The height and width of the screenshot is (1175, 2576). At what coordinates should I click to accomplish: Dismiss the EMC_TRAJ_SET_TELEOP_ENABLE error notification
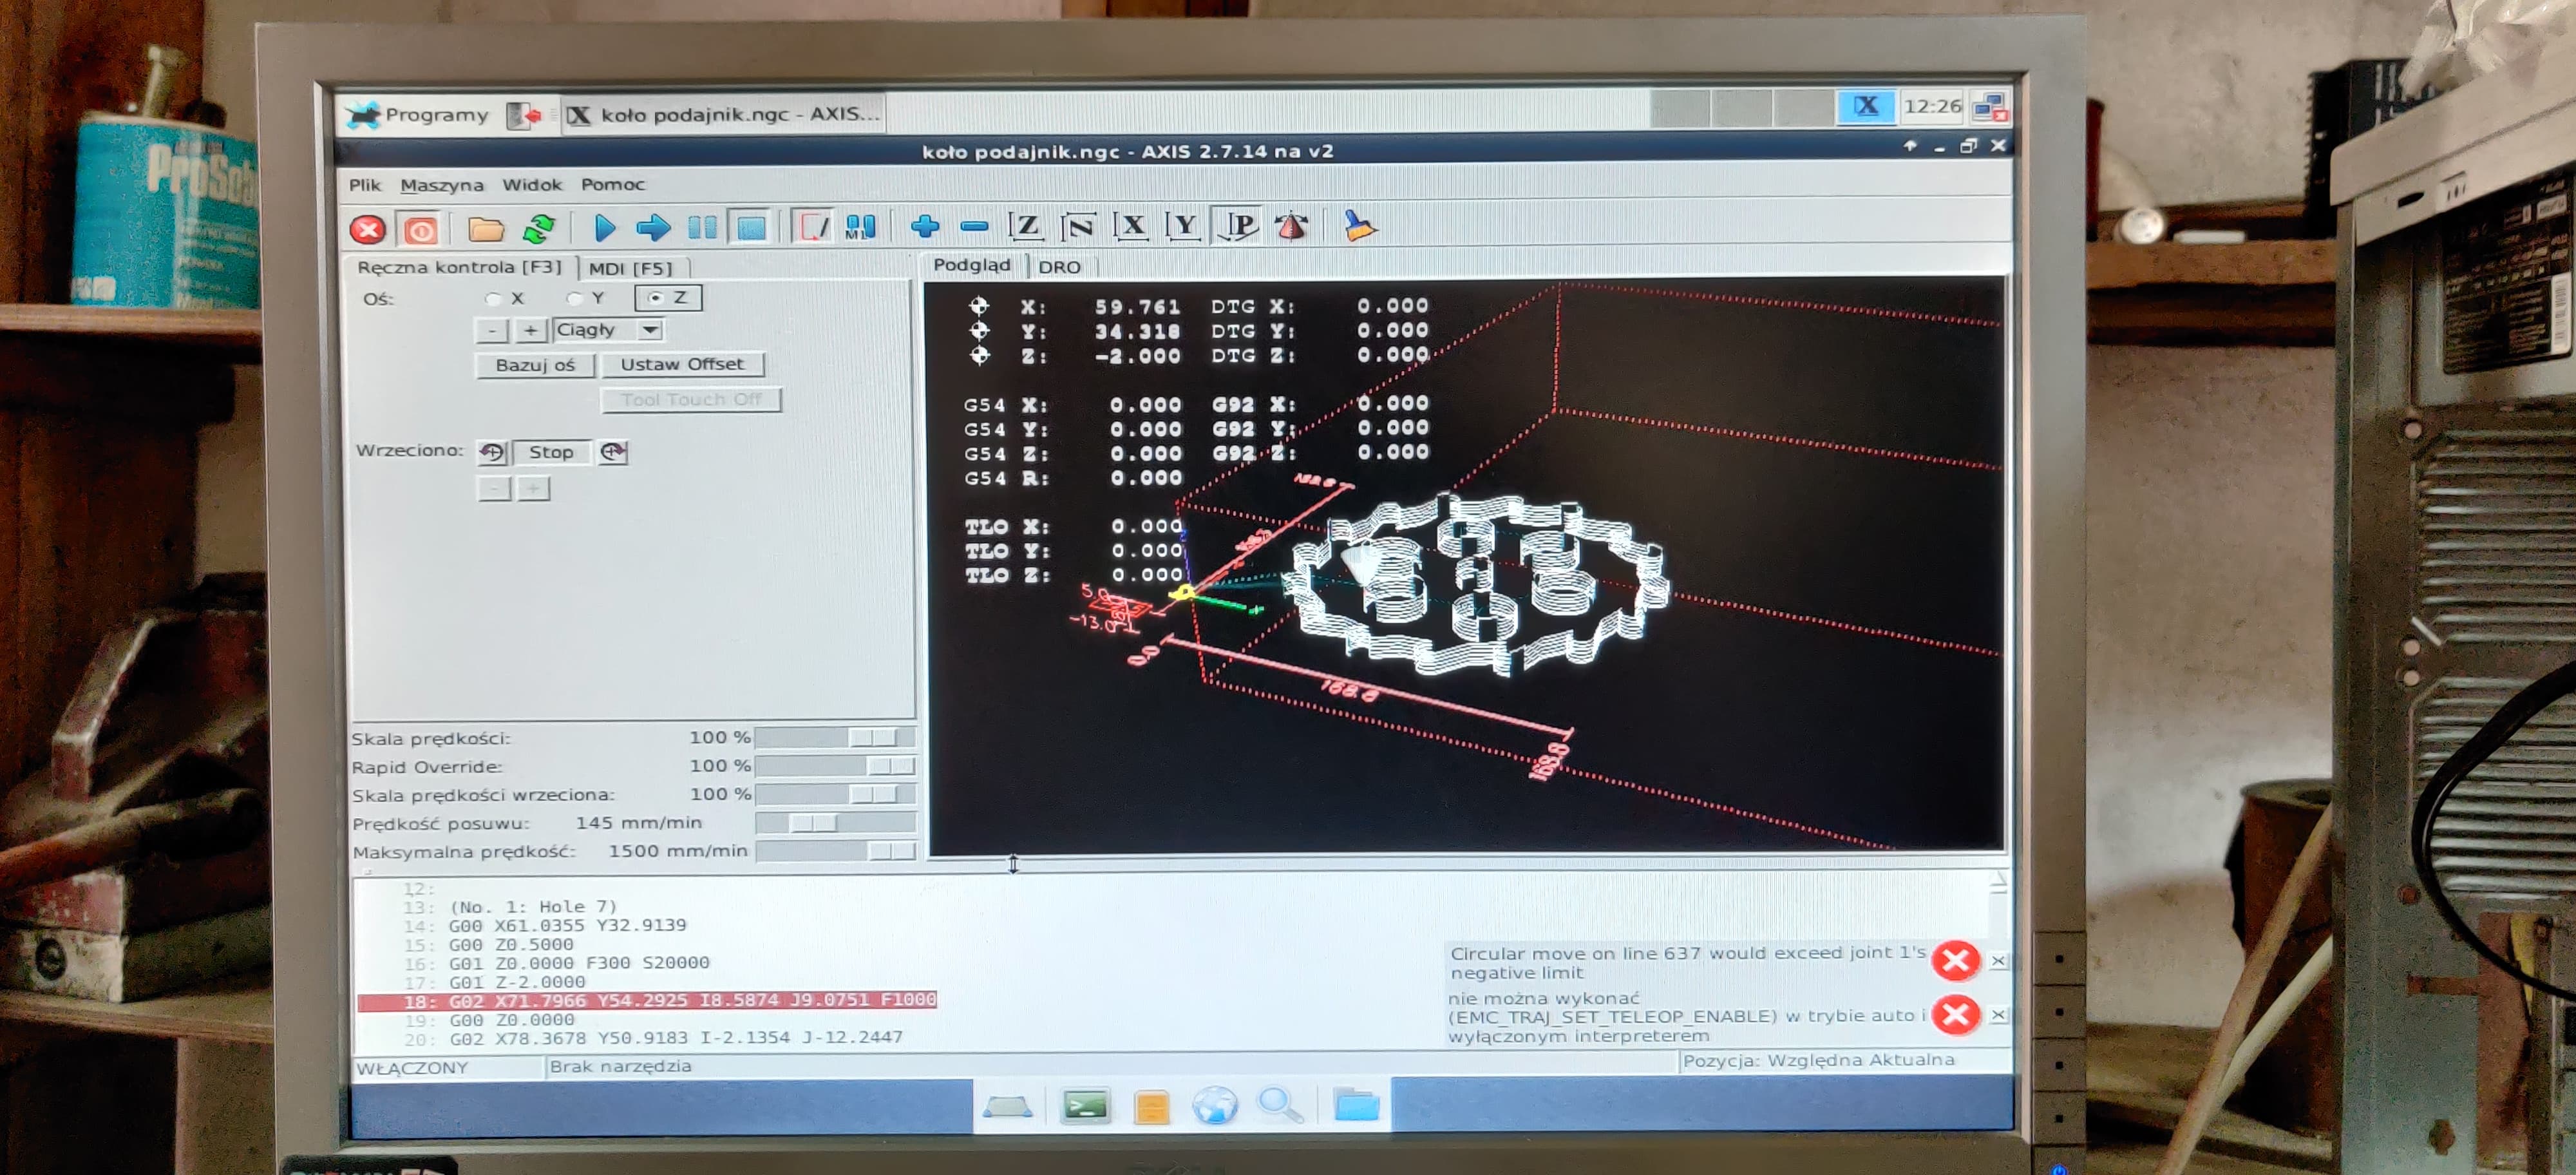pos(1997,1015)
